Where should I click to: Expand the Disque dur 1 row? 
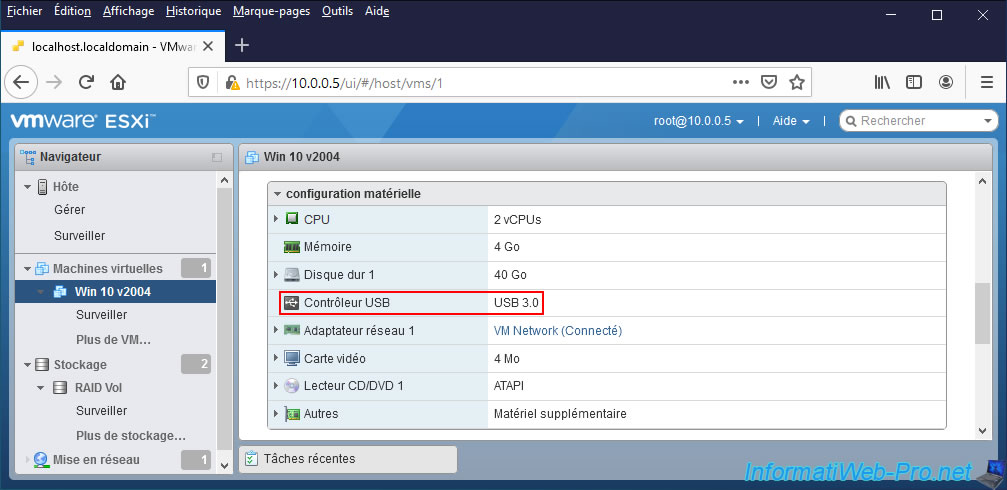[x=277, y=274]
